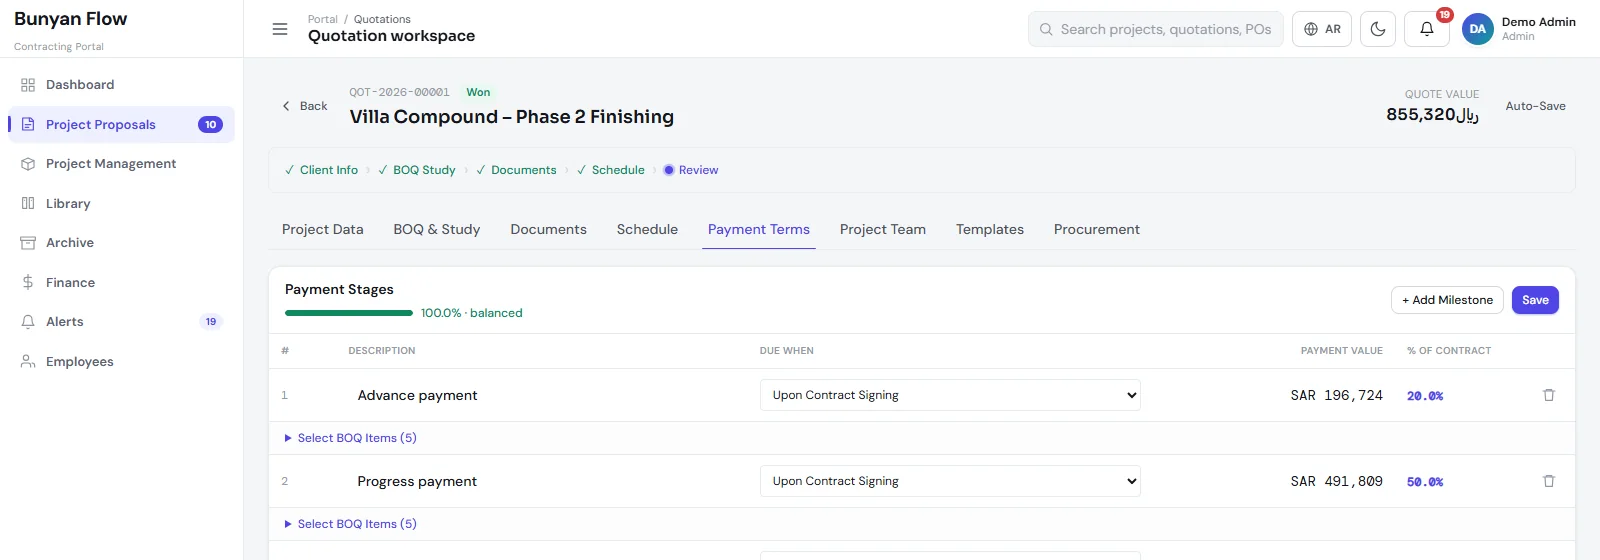Click the SAR 196,724 payment value
The image size is (1600, 560).
[1336, 395]
